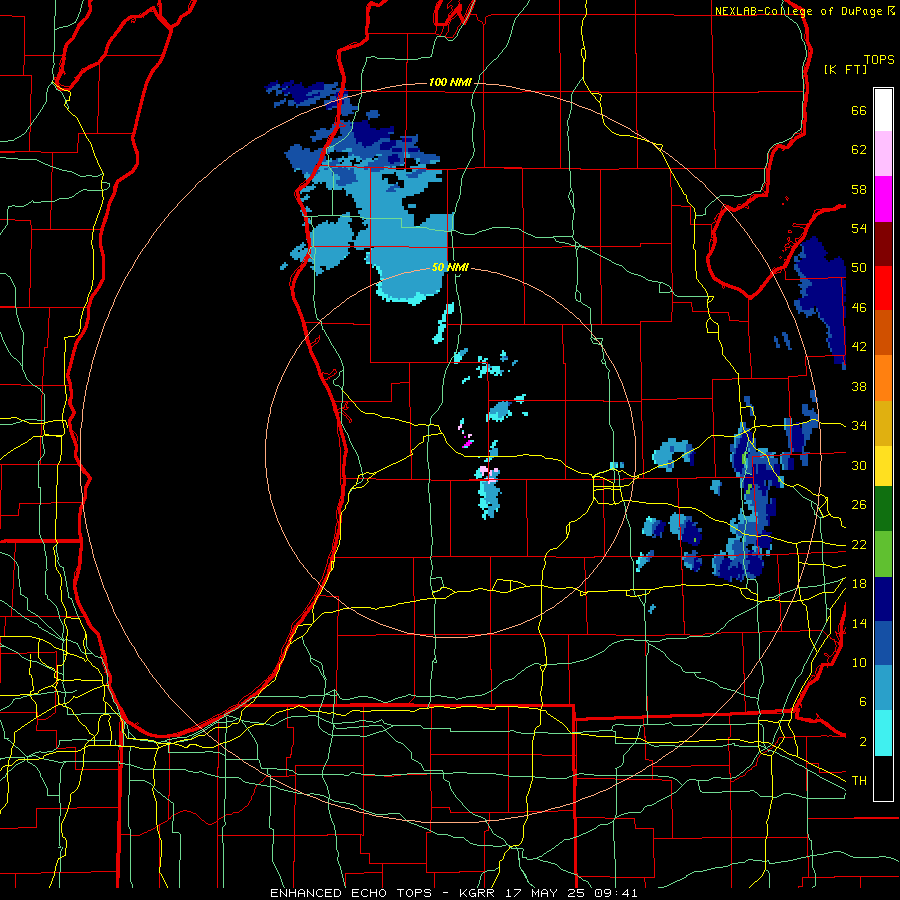The image size is (900, 900).
Task: Click the dark green legend swatch
Action: click(883, 509)
